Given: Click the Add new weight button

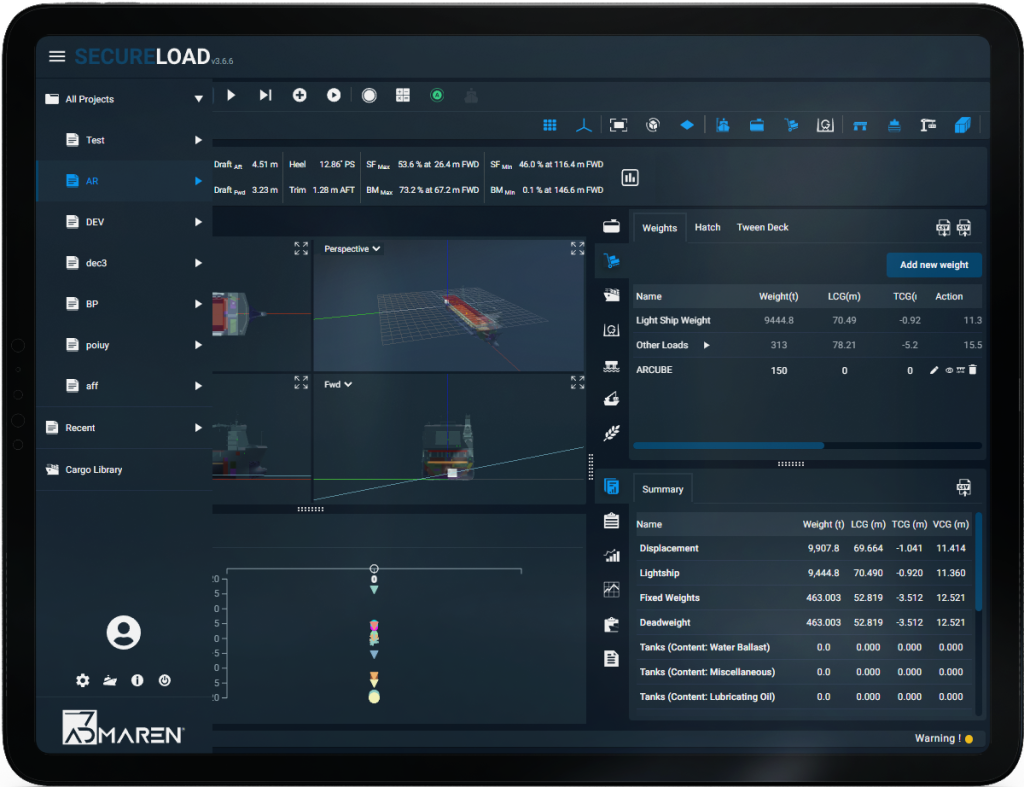Looking at the screenshot, I should (933, 264).
